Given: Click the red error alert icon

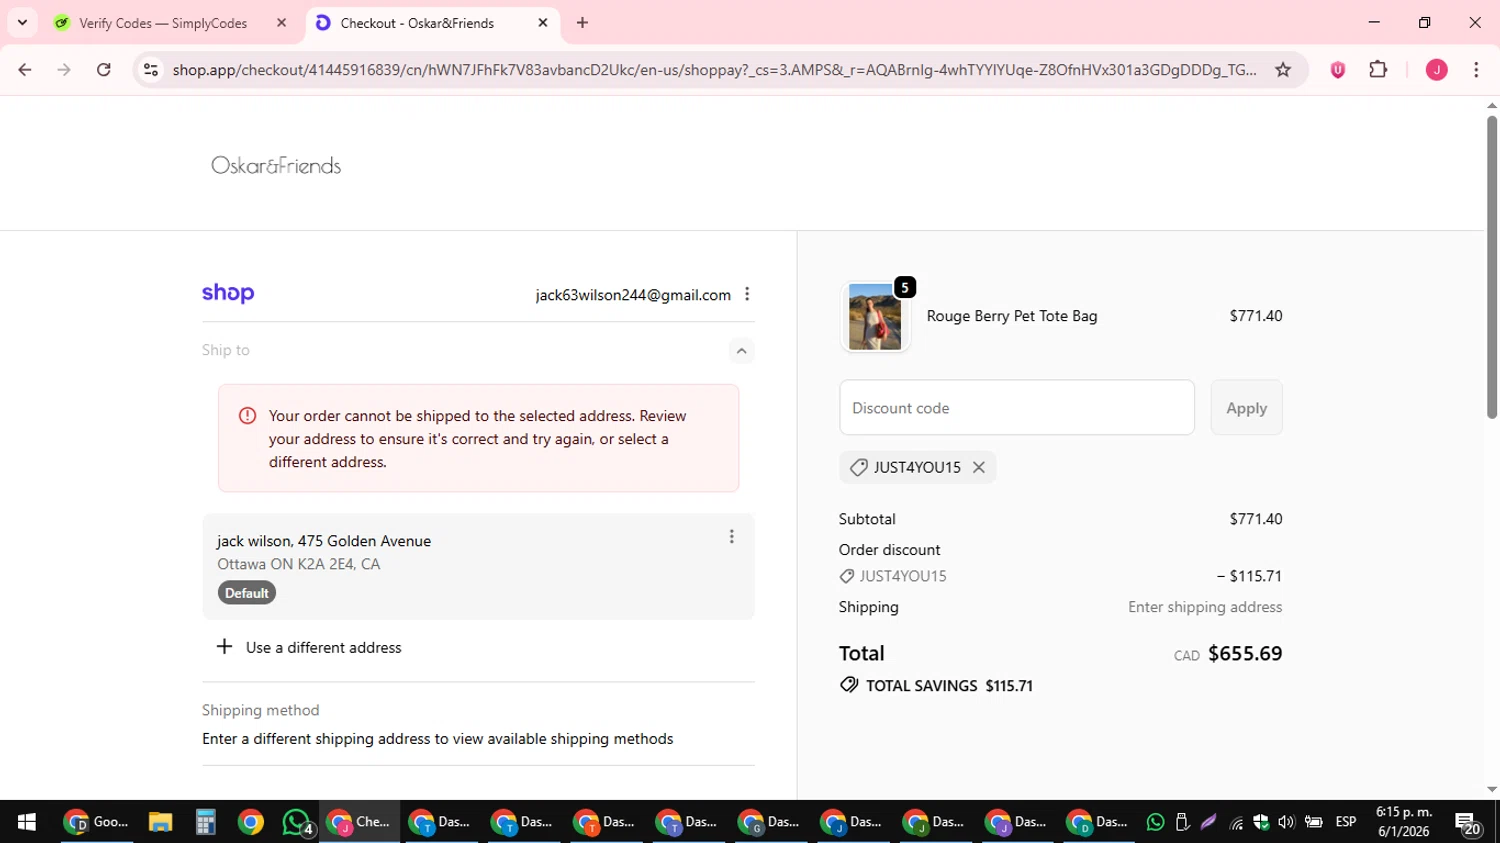Looking at the screenshot, I should [x=247, y=416].
